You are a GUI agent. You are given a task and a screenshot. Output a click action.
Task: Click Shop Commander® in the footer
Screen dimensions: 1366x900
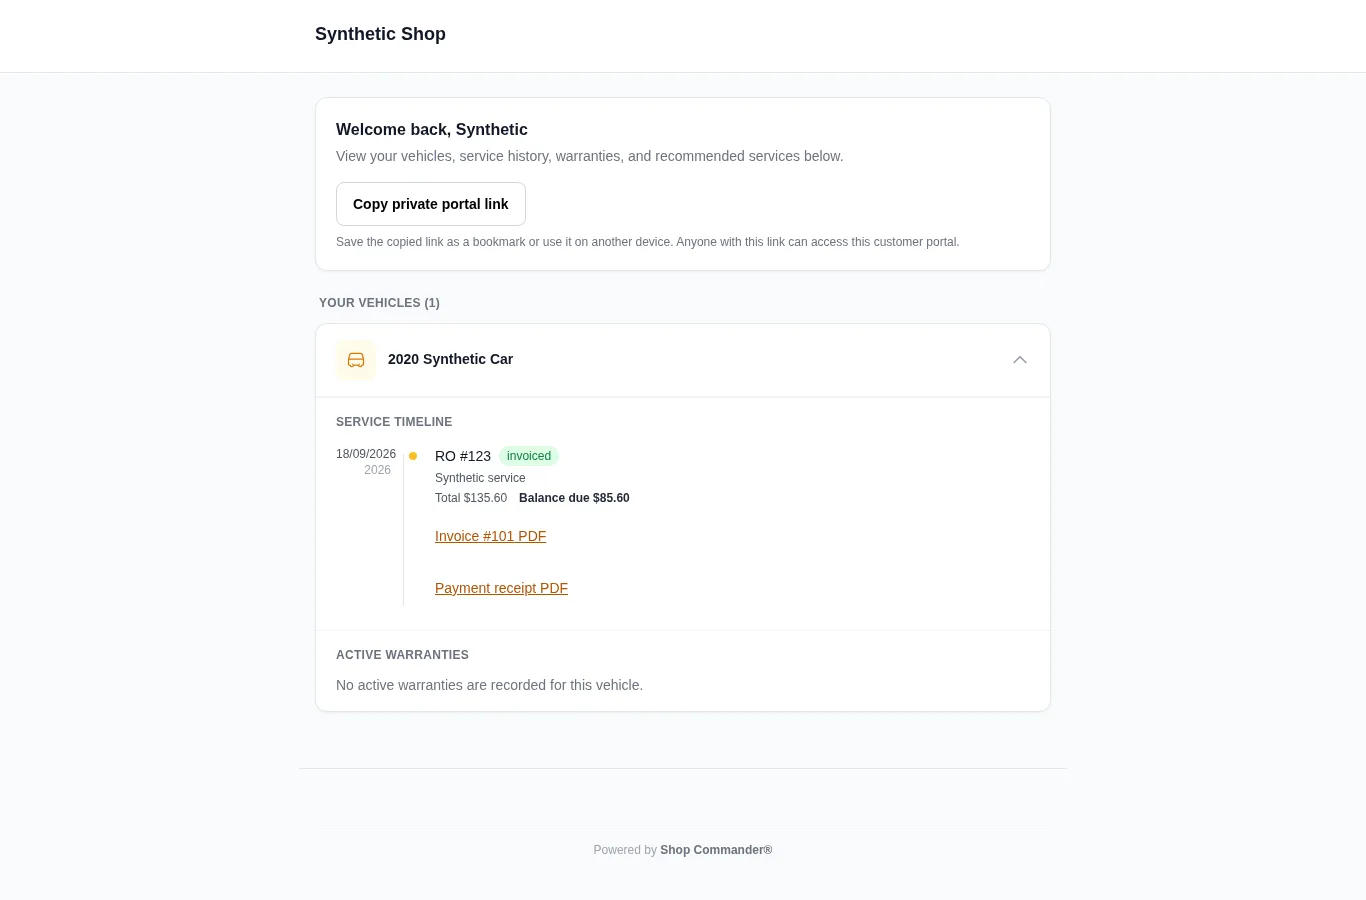pos(716,850)
